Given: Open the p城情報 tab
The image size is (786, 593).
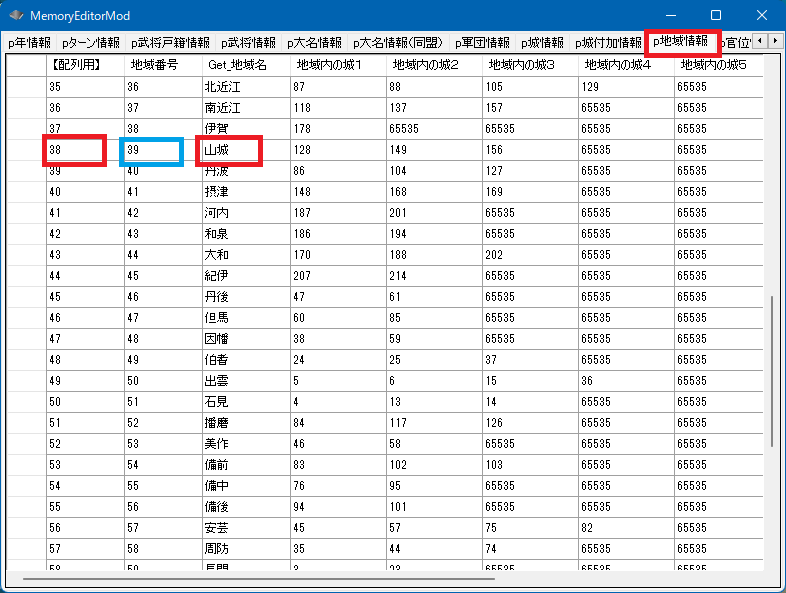Looking at the screenshot, I should click(x=544, y=43).
